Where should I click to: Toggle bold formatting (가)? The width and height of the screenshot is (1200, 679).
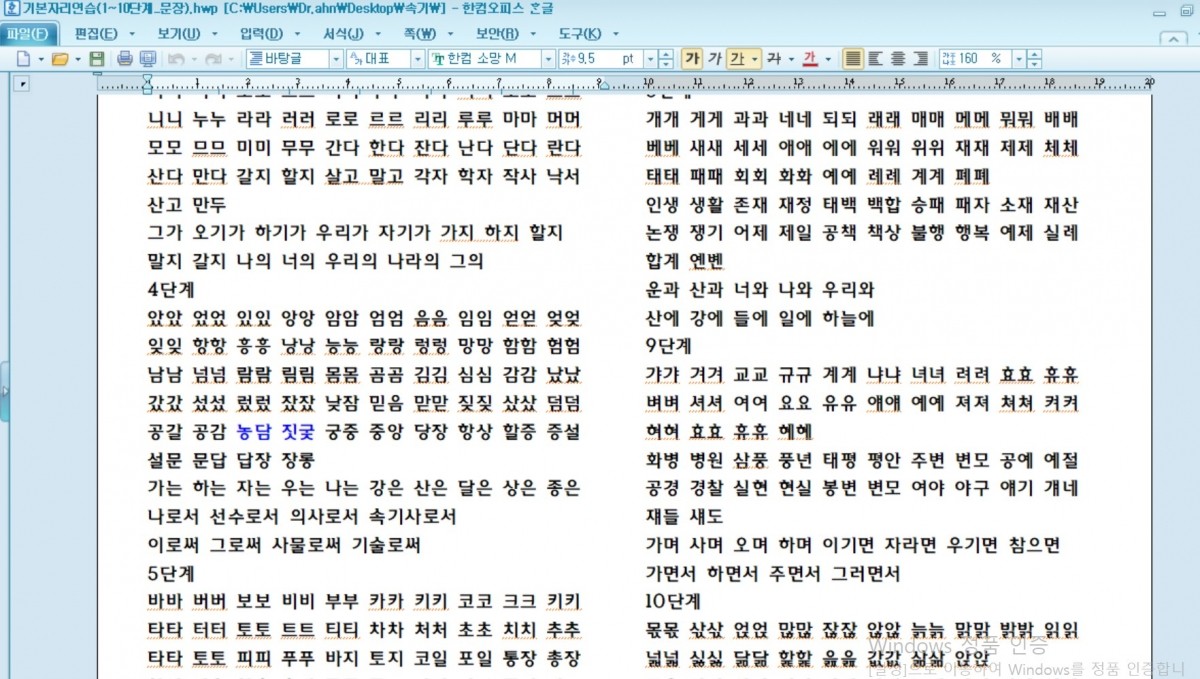click(x=692, y=59)
